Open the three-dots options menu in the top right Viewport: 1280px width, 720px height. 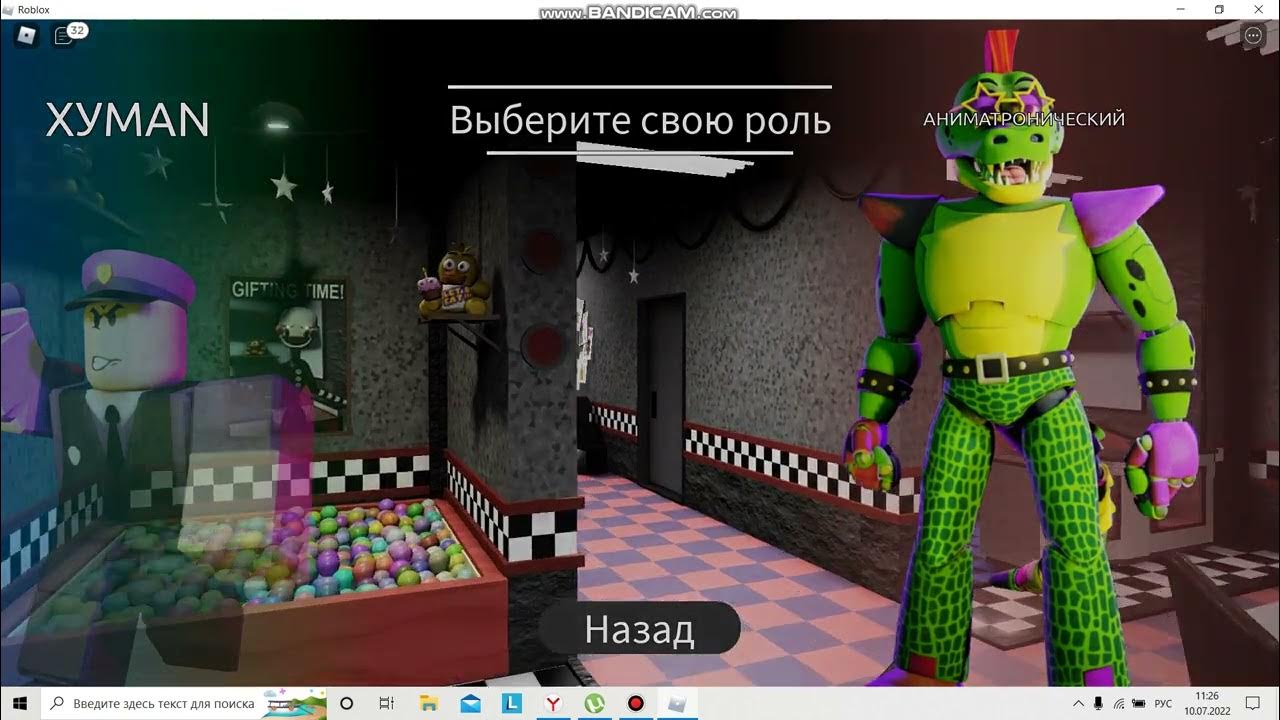tap(1254, 36)
